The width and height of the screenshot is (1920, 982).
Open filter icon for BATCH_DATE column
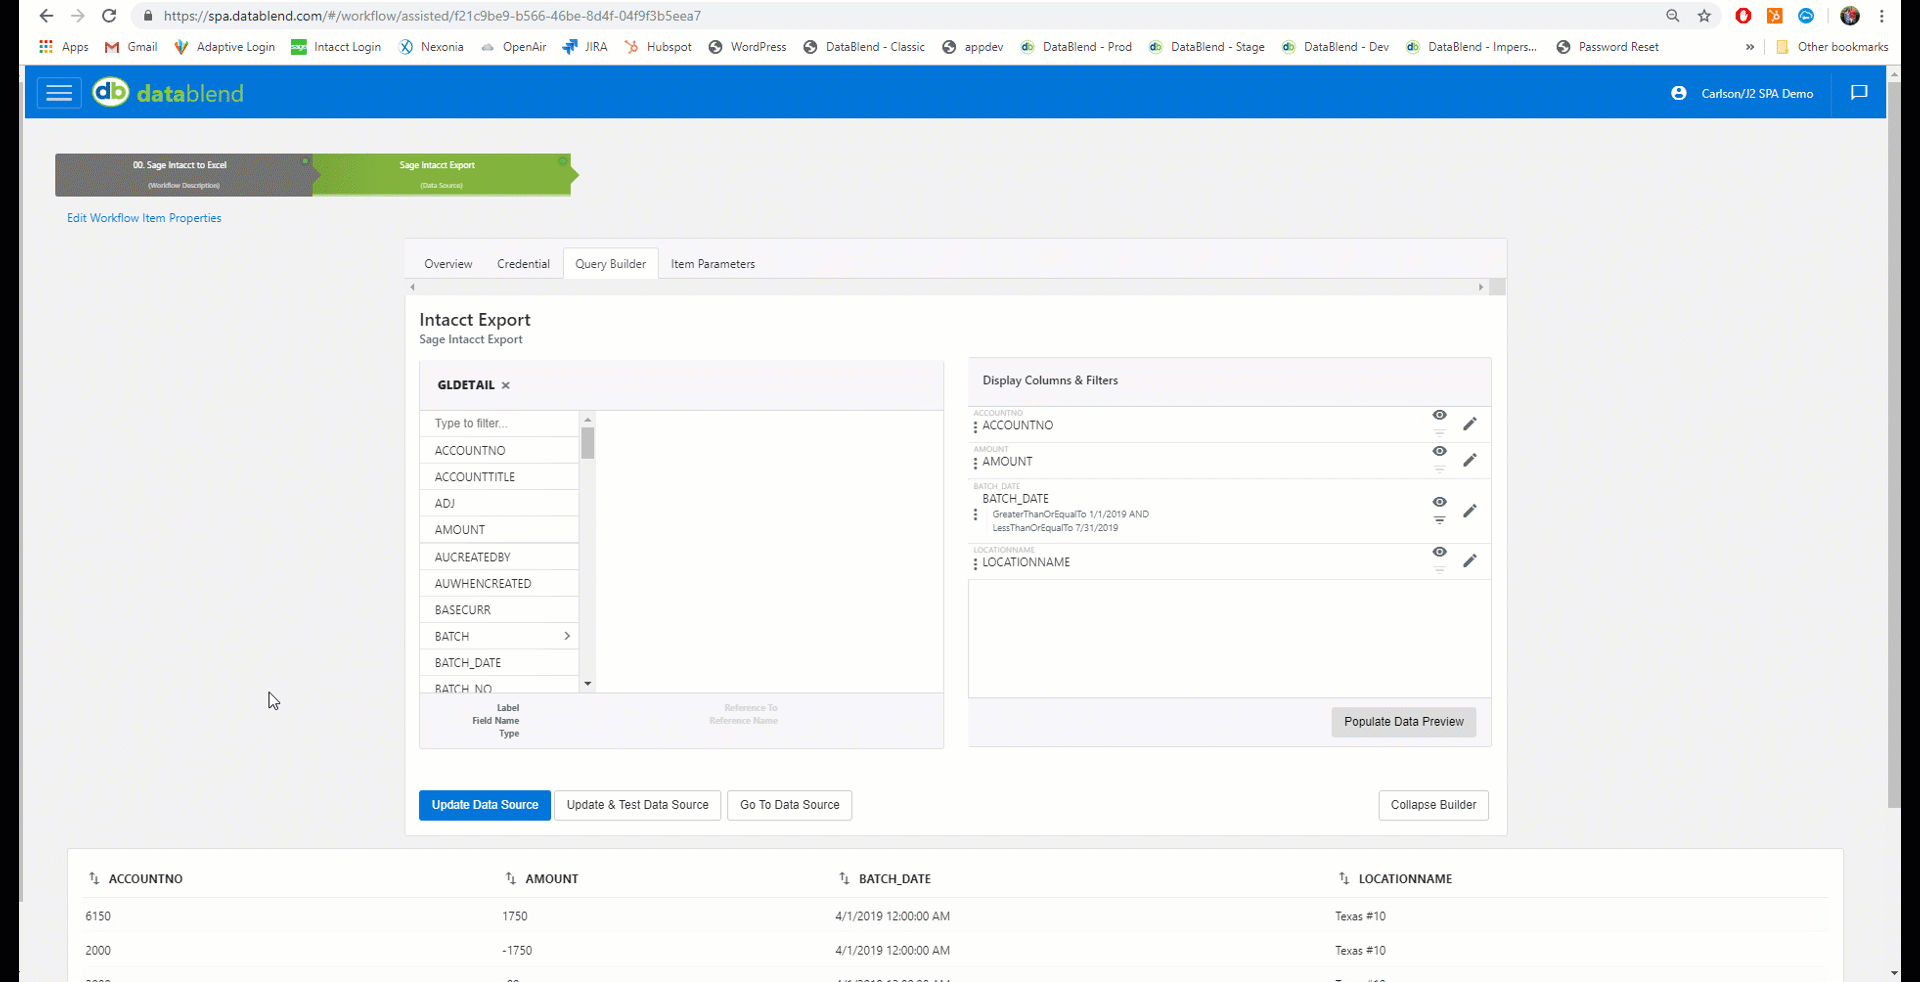tap(1440, 520)
